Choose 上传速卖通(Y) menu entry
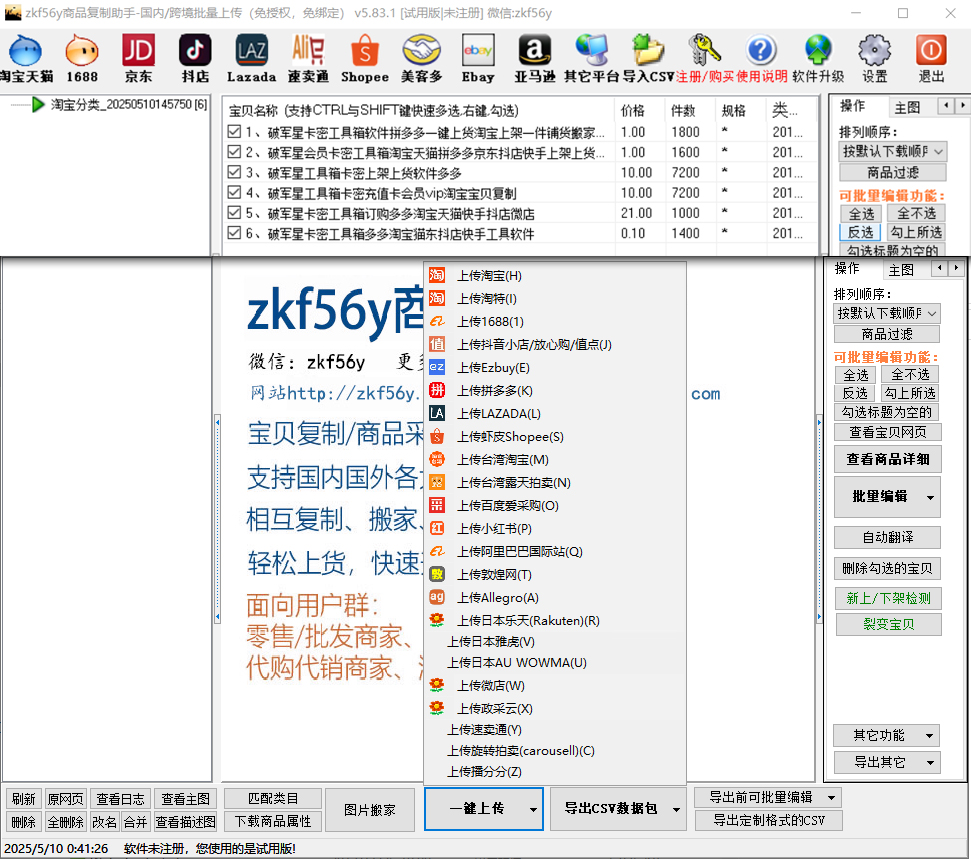Image resolution: width=971 pixels, height=859 pixels. (x=555, y=730)
